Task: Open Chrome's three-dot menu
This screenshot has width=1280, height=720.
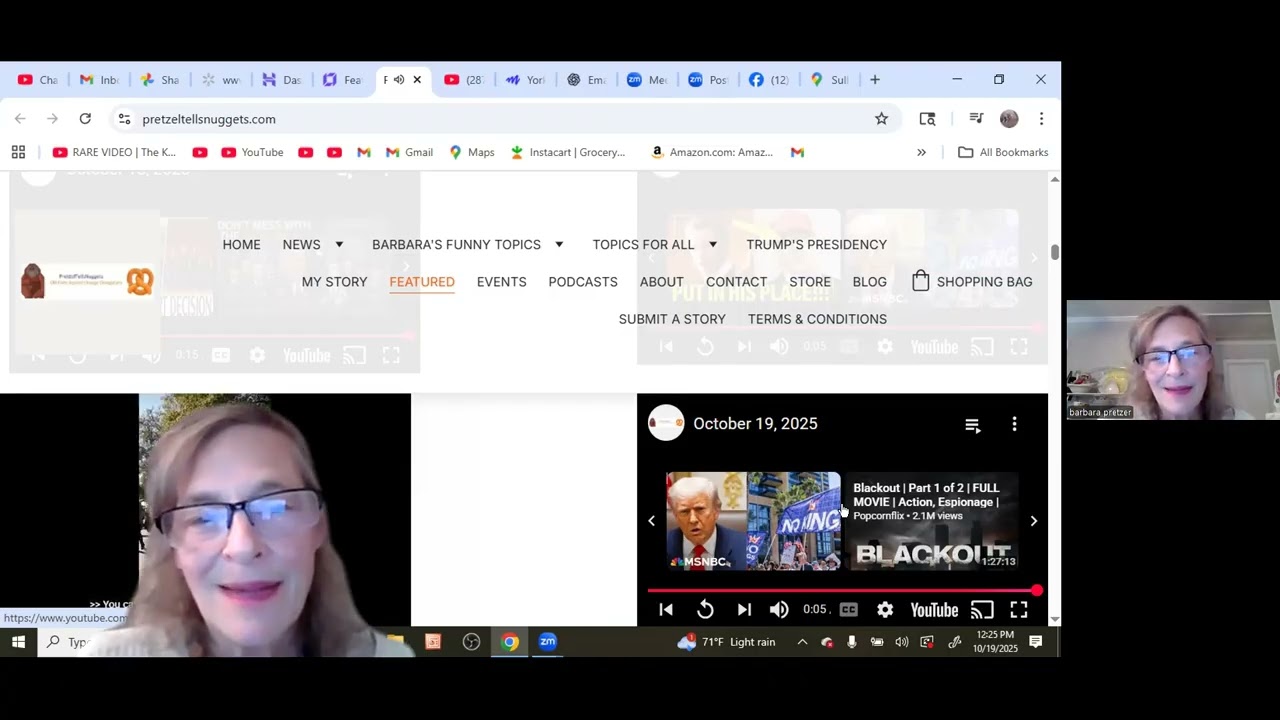Action: click(x=1041, y=119)
